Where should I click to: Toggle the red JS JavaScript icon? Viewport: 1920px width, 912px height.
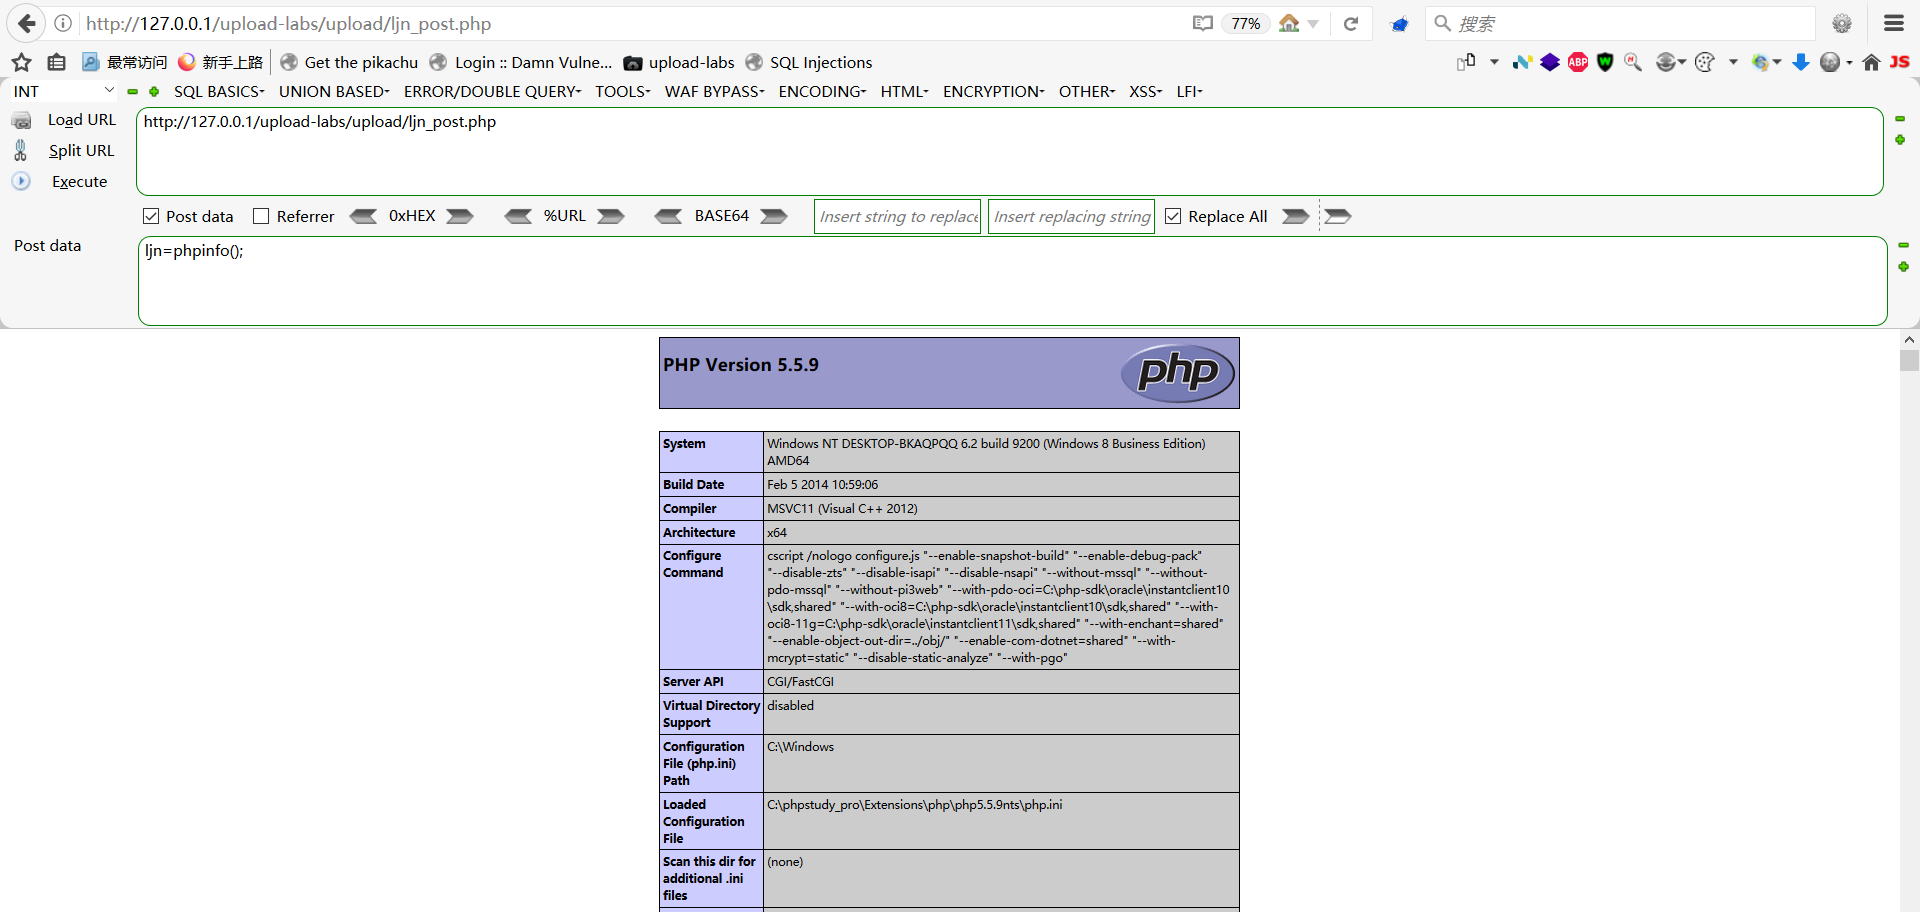1899,62
